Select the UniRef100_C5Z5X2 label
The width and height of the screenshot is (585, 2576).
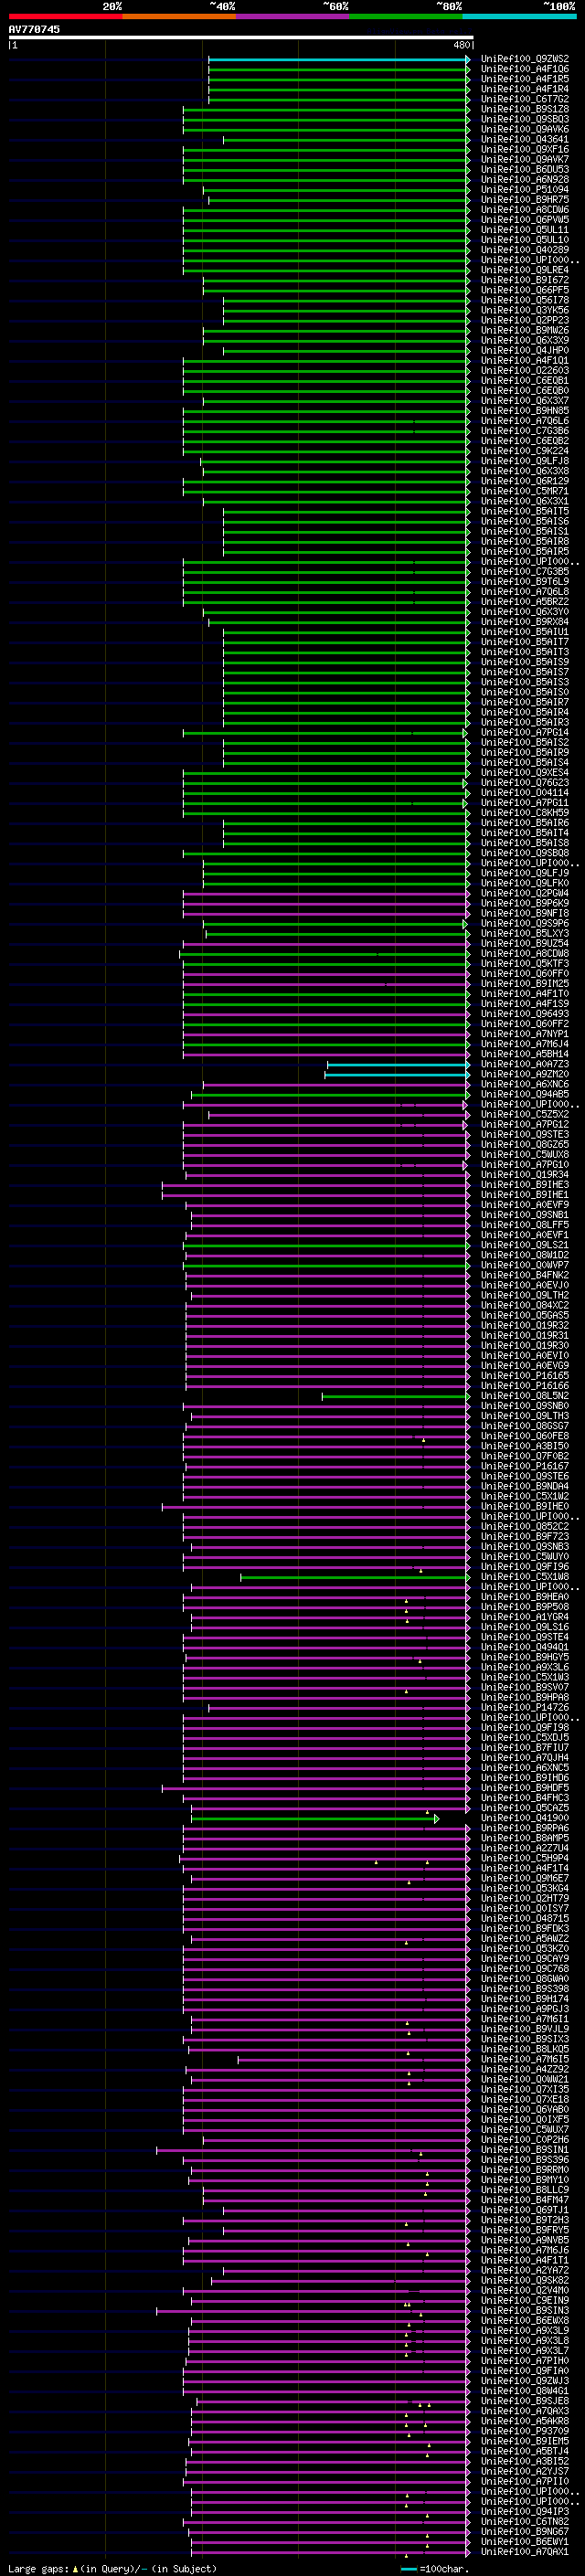(x=524, y=1114)
